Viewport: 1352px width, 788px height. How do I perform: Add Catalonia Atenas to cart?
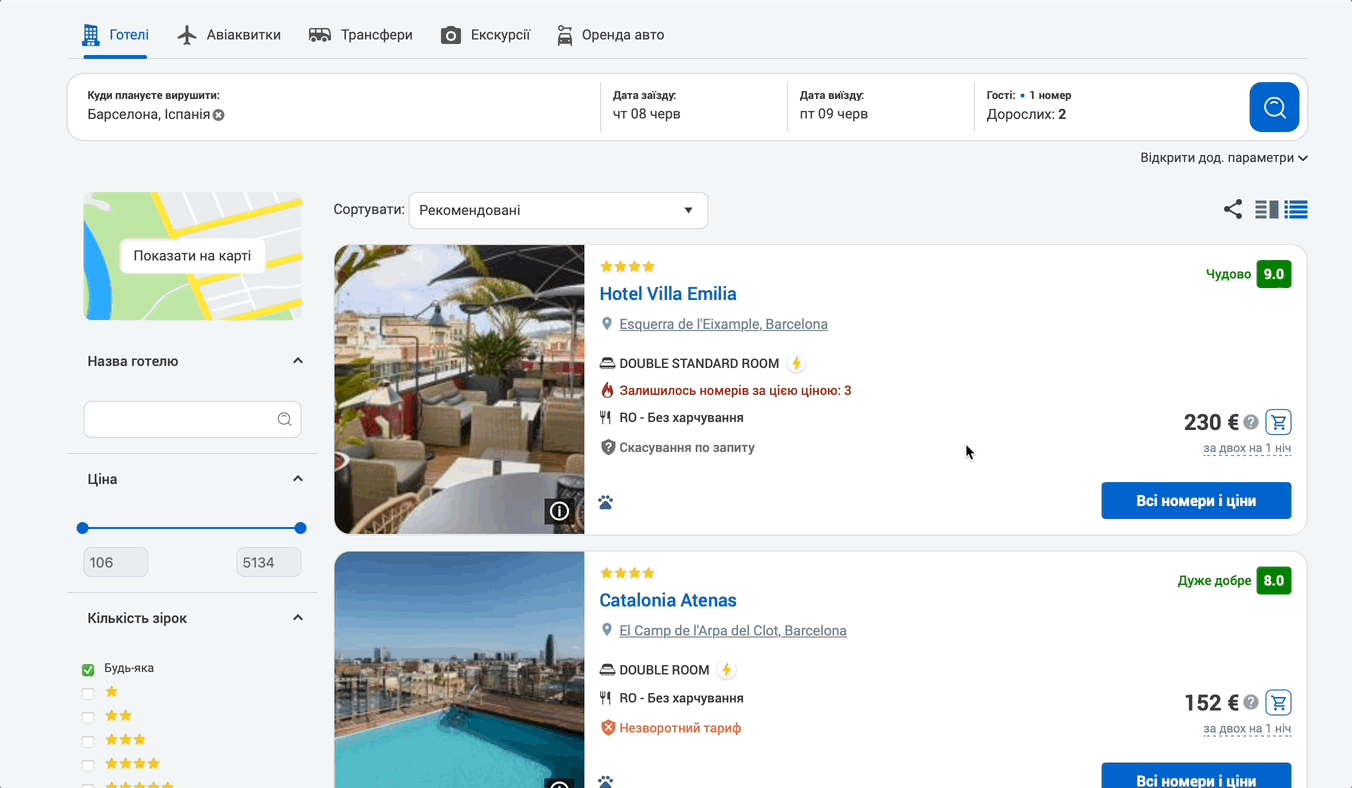tap(1278, 702)
